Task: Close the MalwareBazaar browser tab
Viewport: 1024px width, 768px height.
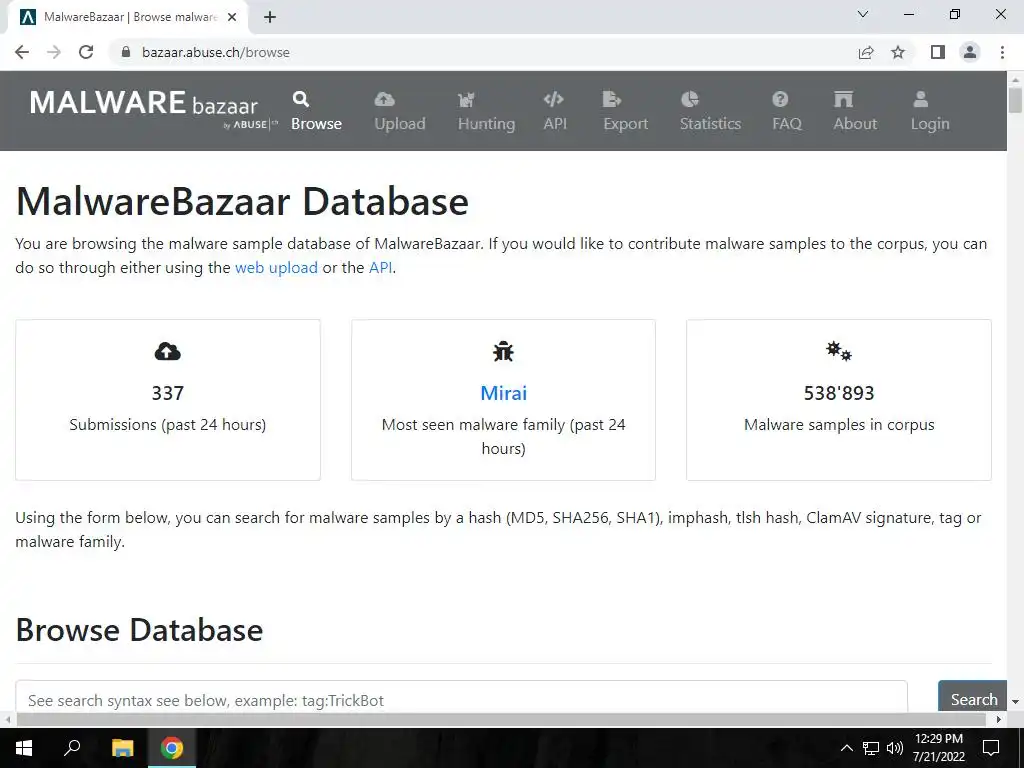Action: tap(232, 17)
